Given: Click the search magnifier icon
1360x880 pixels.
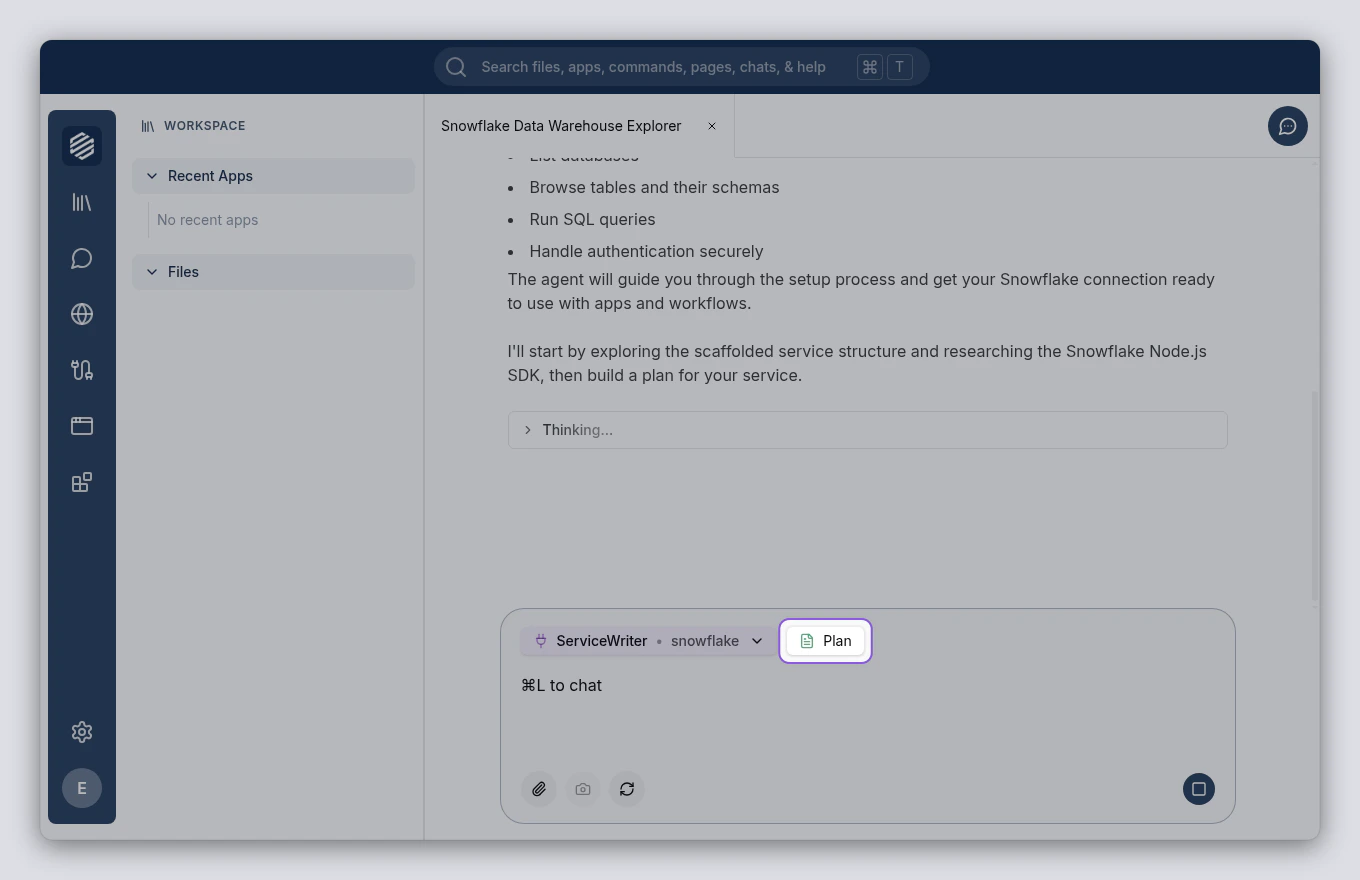Looking at the screenshot, I should pyautogui.click(x=456, y=67).
